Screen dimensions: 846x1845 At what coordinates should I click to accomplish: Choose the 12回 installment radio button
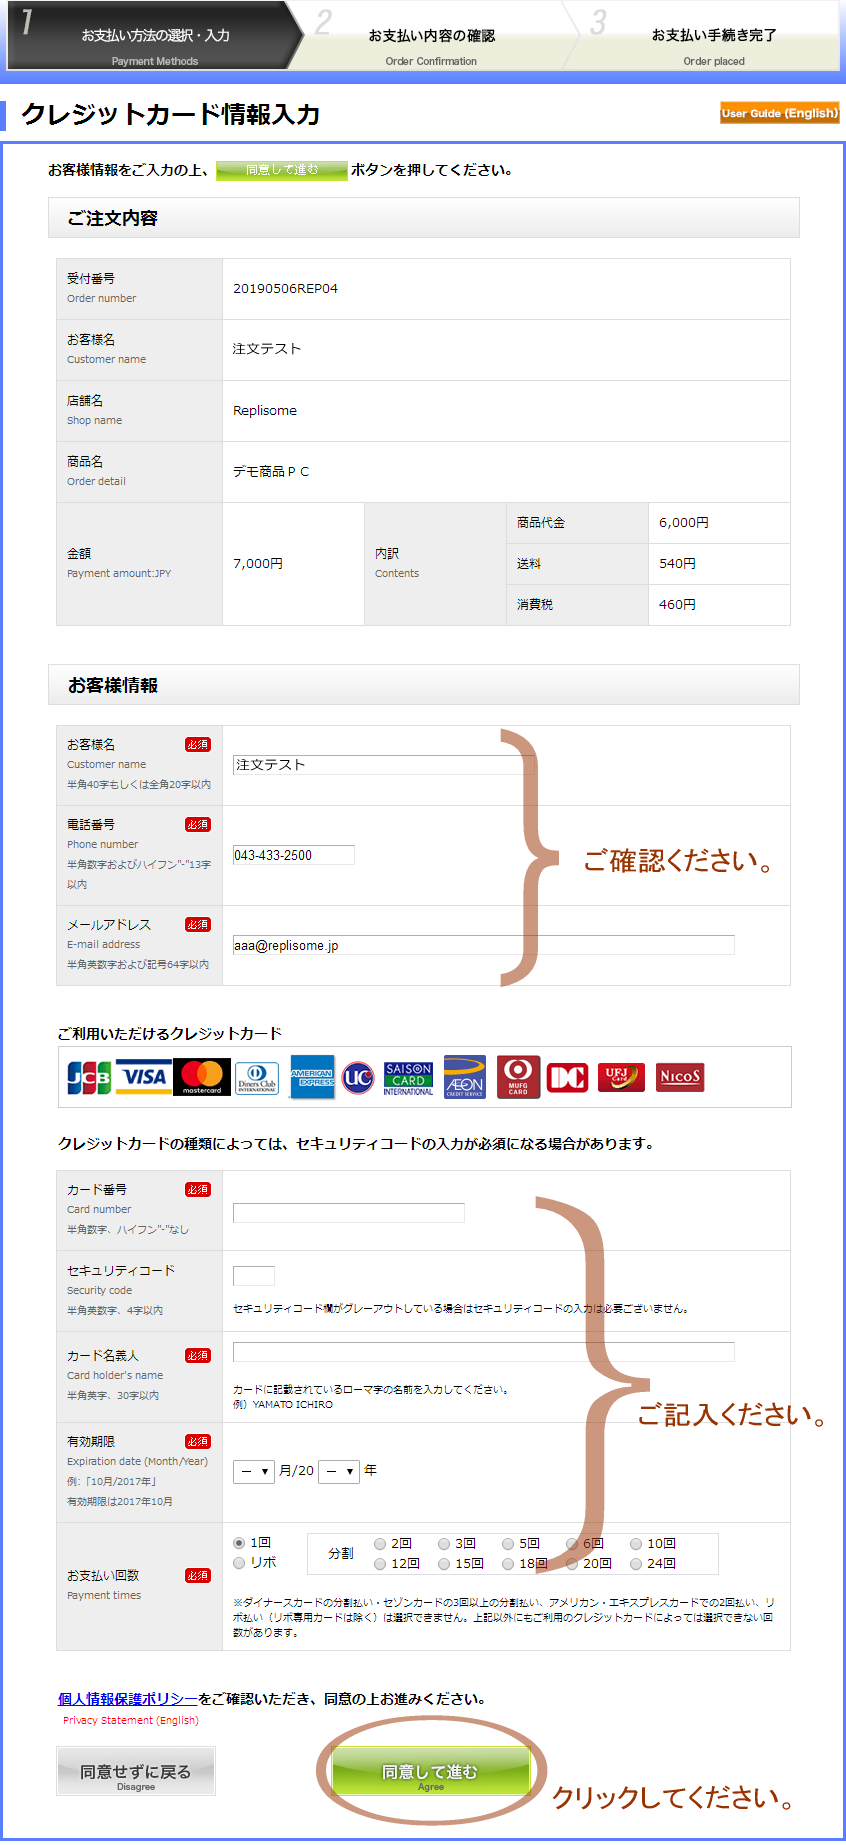tap(380, 1564)
